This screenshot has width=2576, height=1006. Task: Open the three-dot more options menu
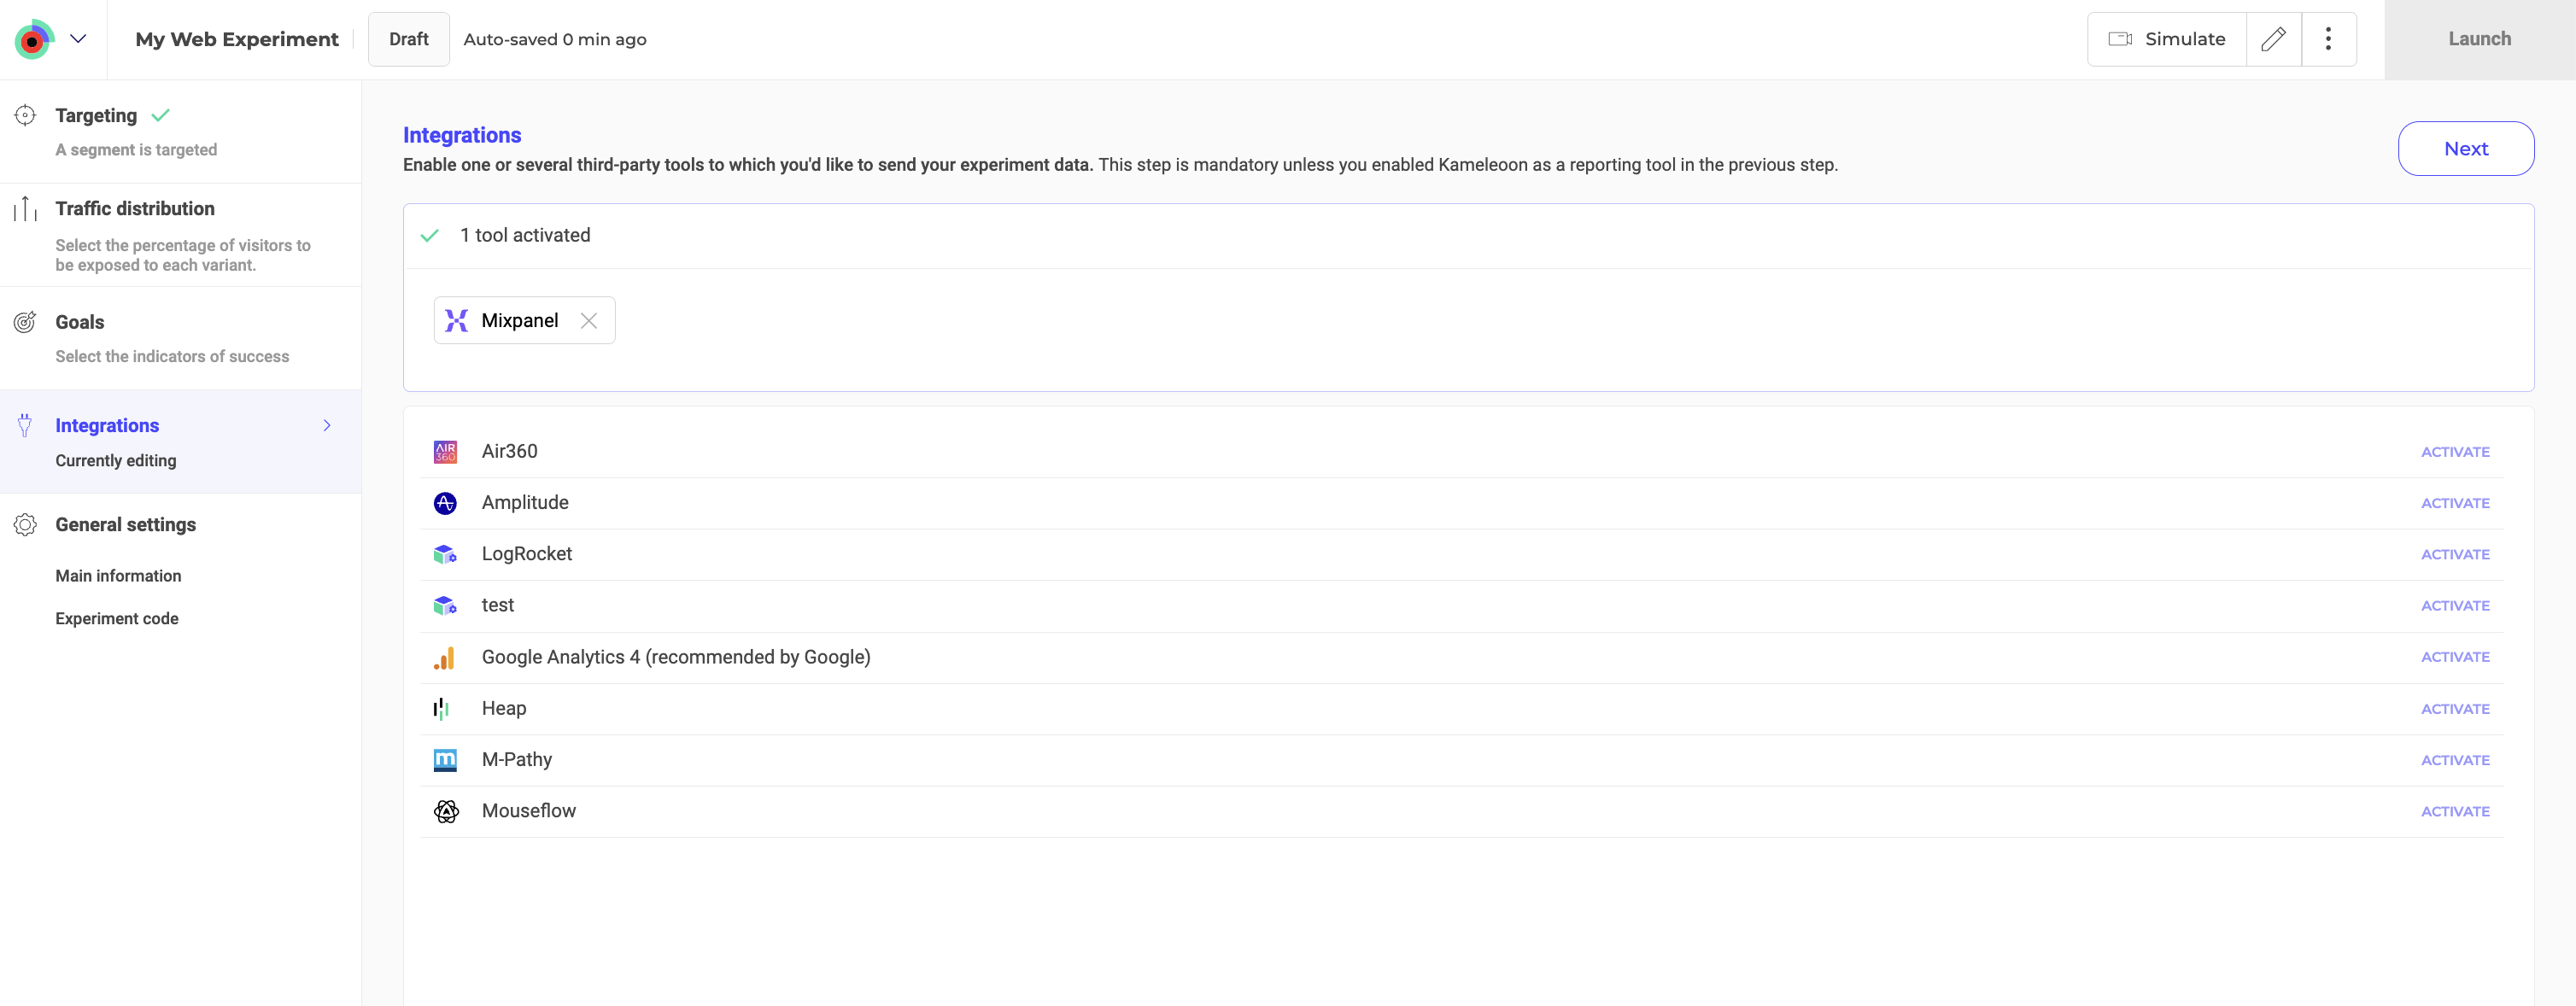(2328, 39)
